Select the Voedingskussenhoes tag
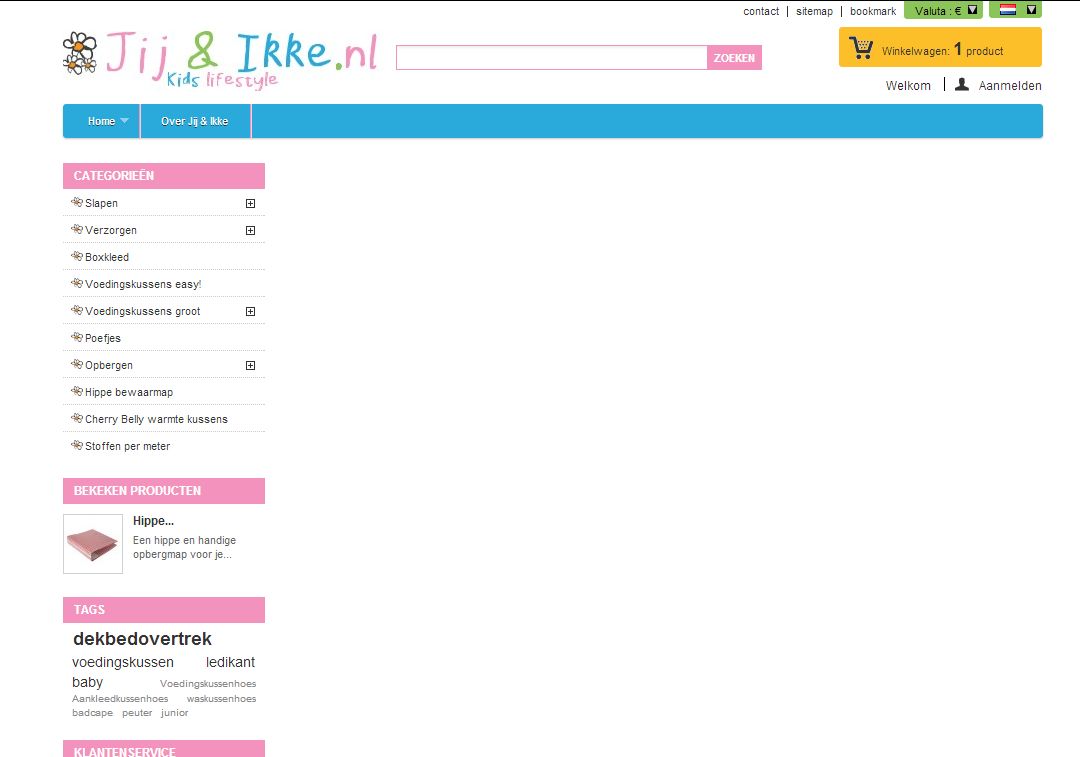Screen dimensions: 1080x757 pyautogui.click(x=208, y=683)
